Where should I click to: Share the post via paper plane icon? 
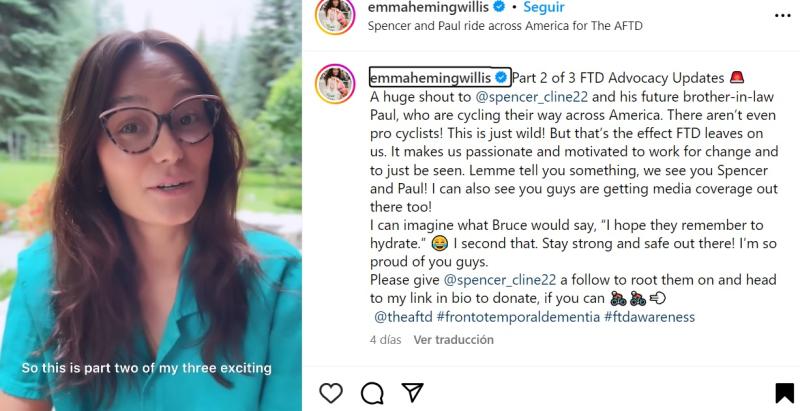(412, 392)
